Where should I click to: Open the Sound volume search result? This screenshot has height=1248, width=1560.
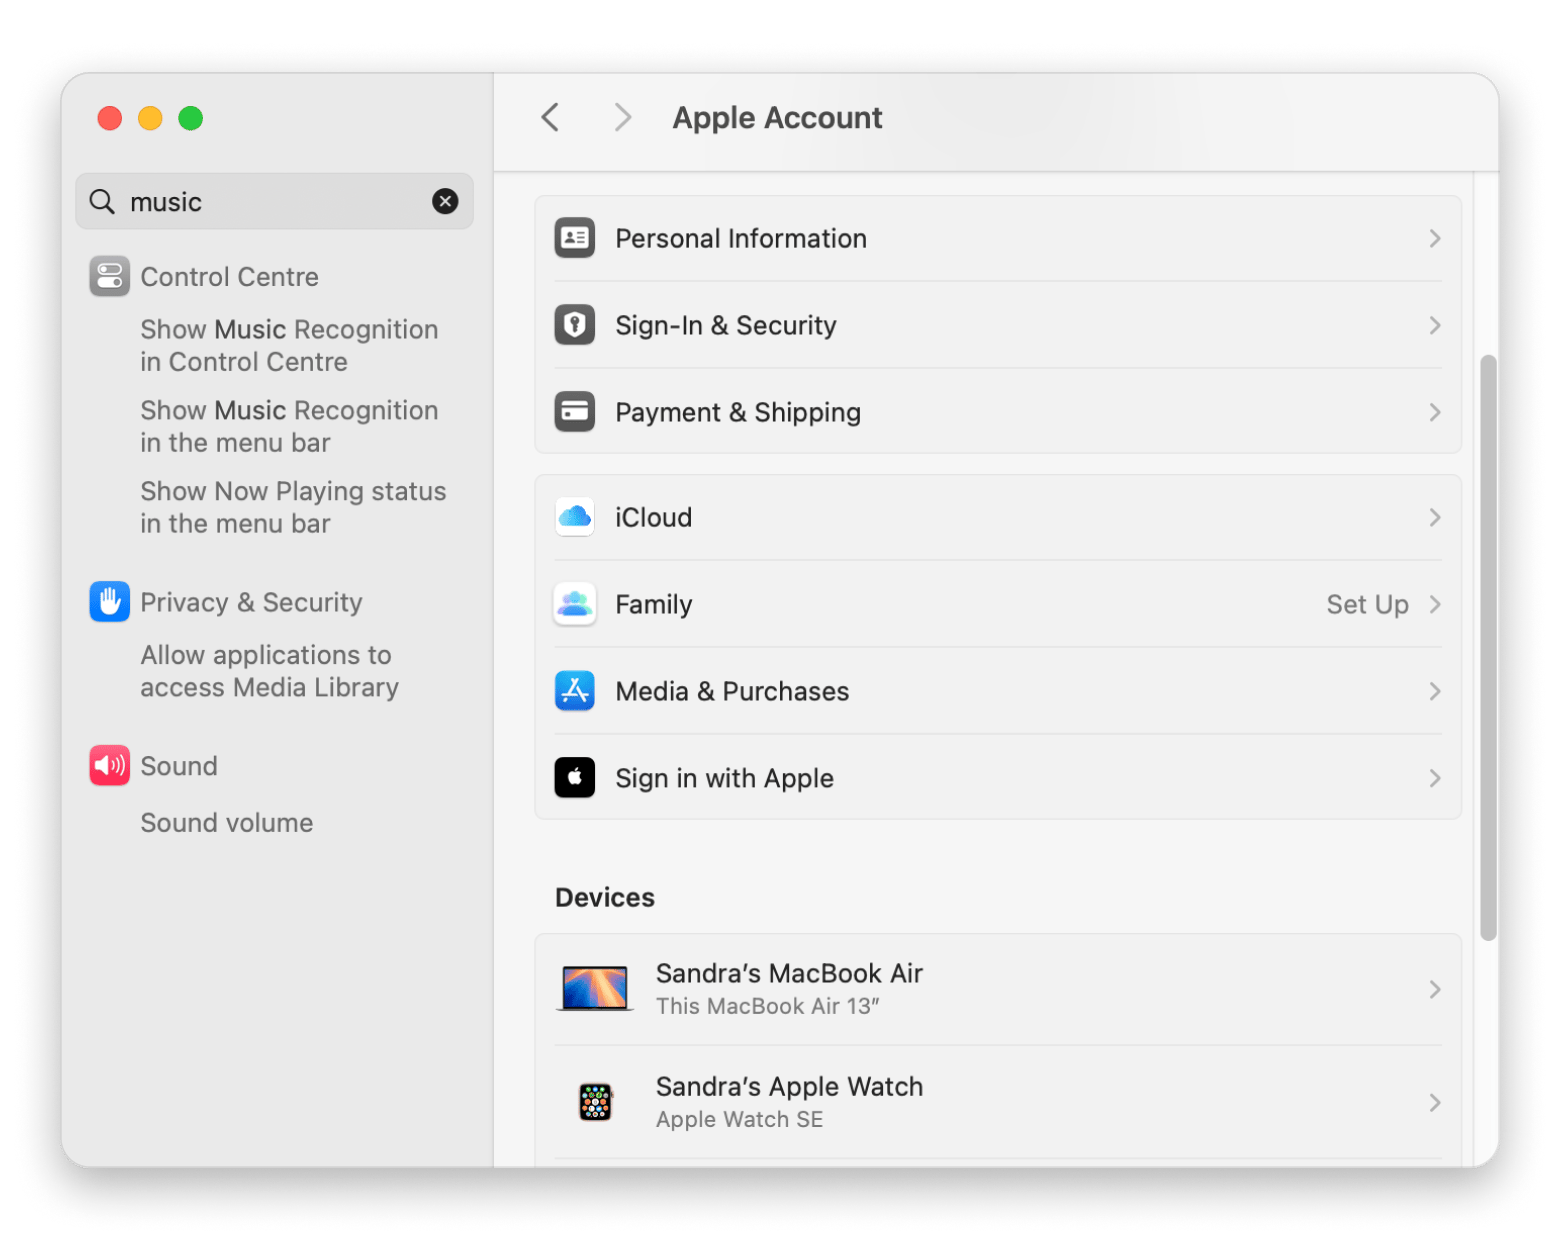pos(226,823)
